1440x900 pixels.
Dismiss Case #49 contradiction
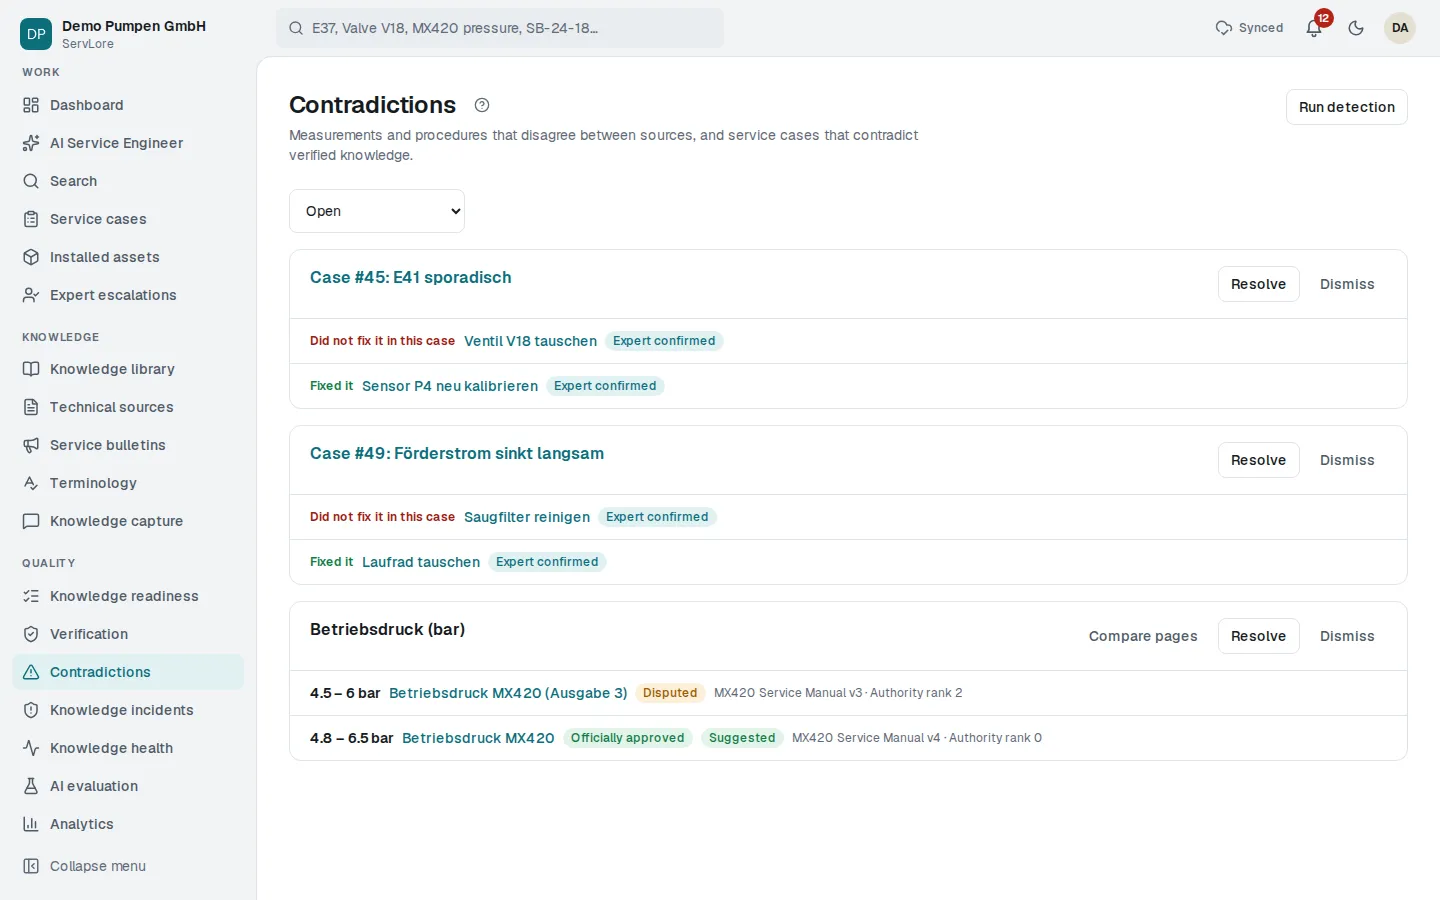coord(1347,460)
